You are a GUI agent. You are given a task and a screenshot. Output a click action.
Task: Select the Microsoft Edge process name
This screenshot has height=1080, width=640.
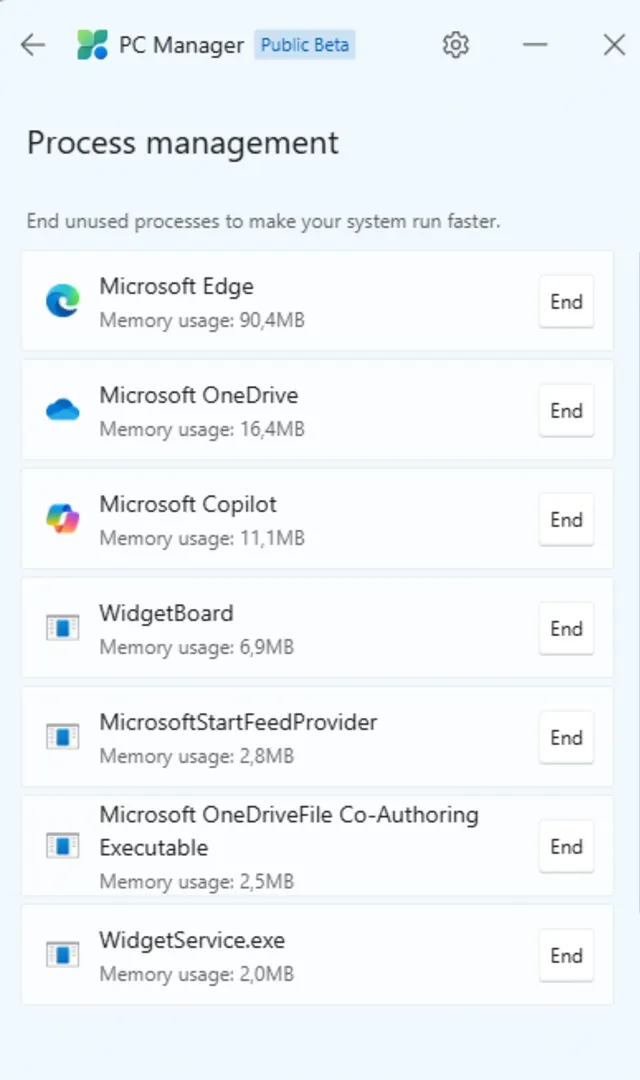(176, 287)
